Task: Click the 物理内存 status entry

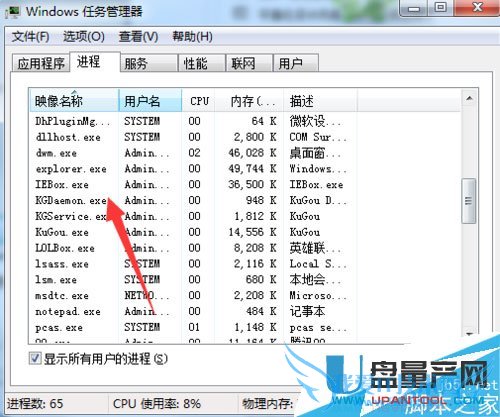Action: coord(268,404)
